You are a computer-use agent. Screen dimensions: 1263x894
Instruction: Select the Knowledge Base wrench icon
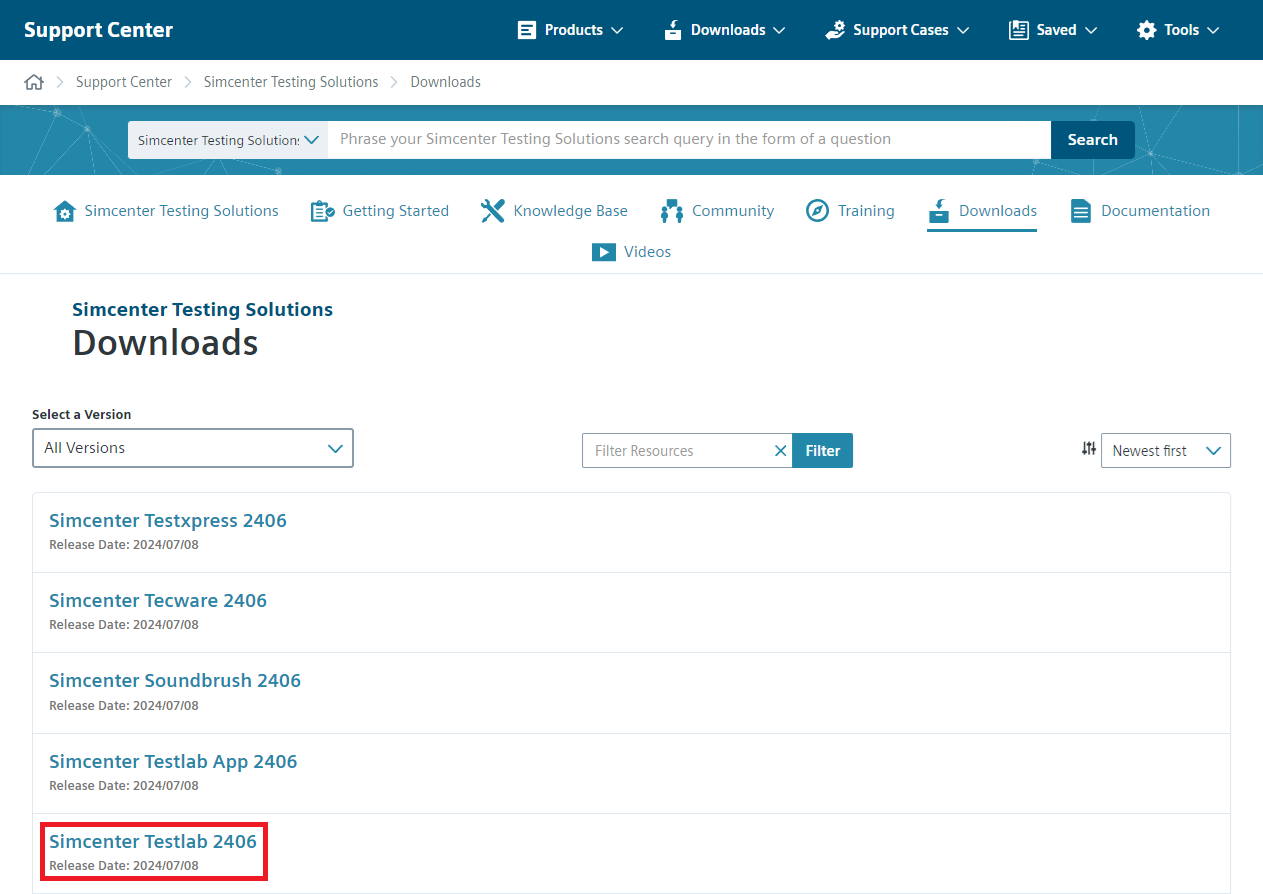(492, 210)
